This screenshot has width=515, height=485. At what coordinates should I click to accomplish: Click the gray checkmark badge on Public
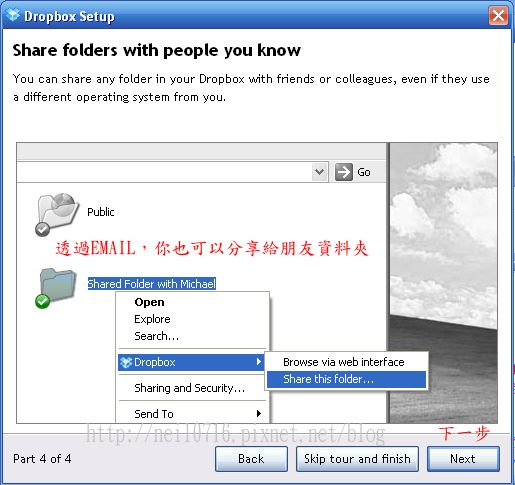42,229
